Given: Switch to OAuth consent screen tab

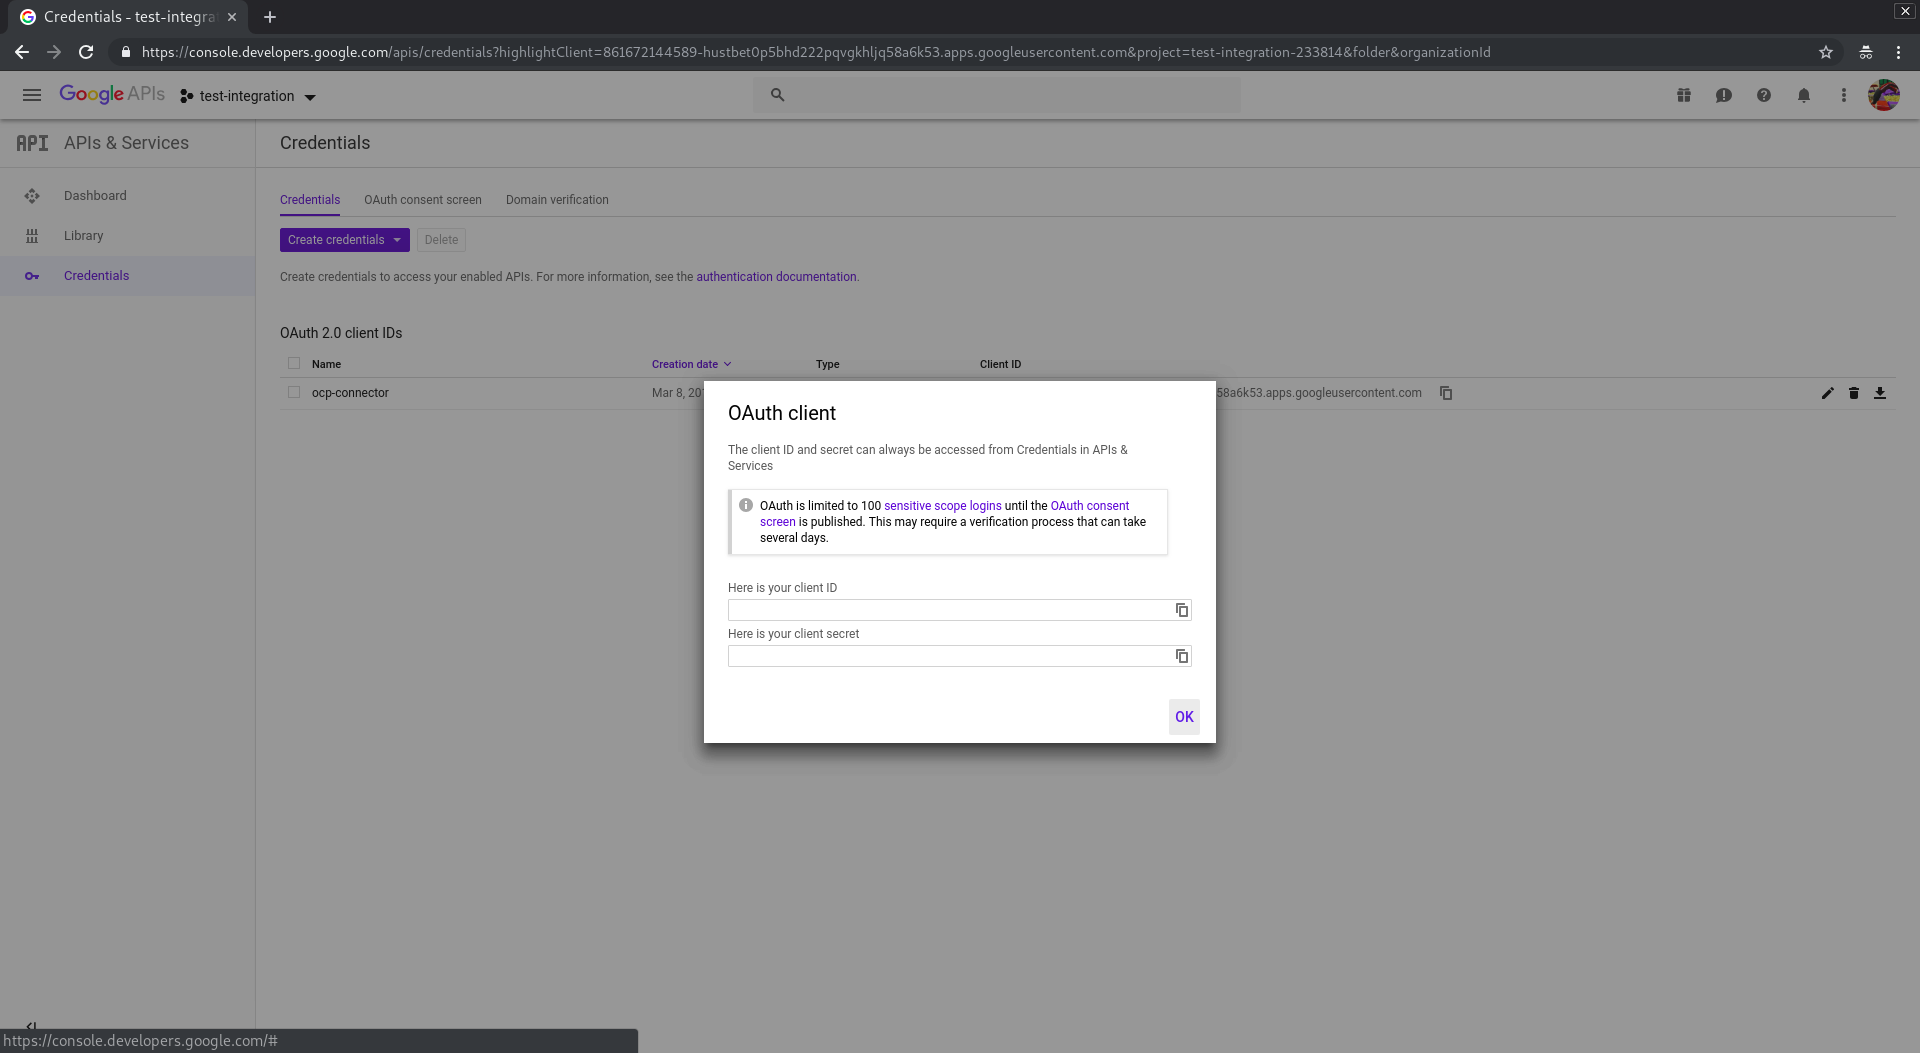Looking at the screenshot, I should click(422, 200).
